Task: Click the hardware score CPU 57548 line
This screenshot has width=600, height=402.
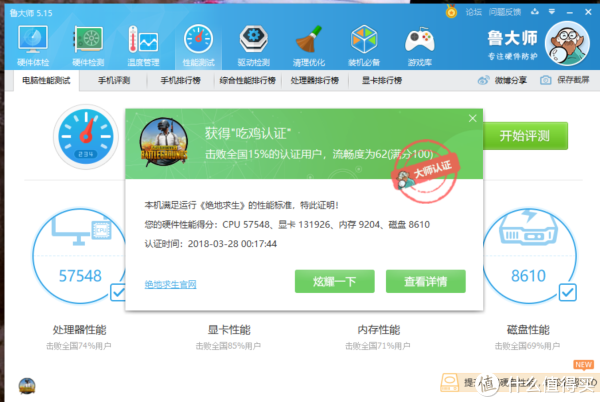Action: tap(287, 225)
